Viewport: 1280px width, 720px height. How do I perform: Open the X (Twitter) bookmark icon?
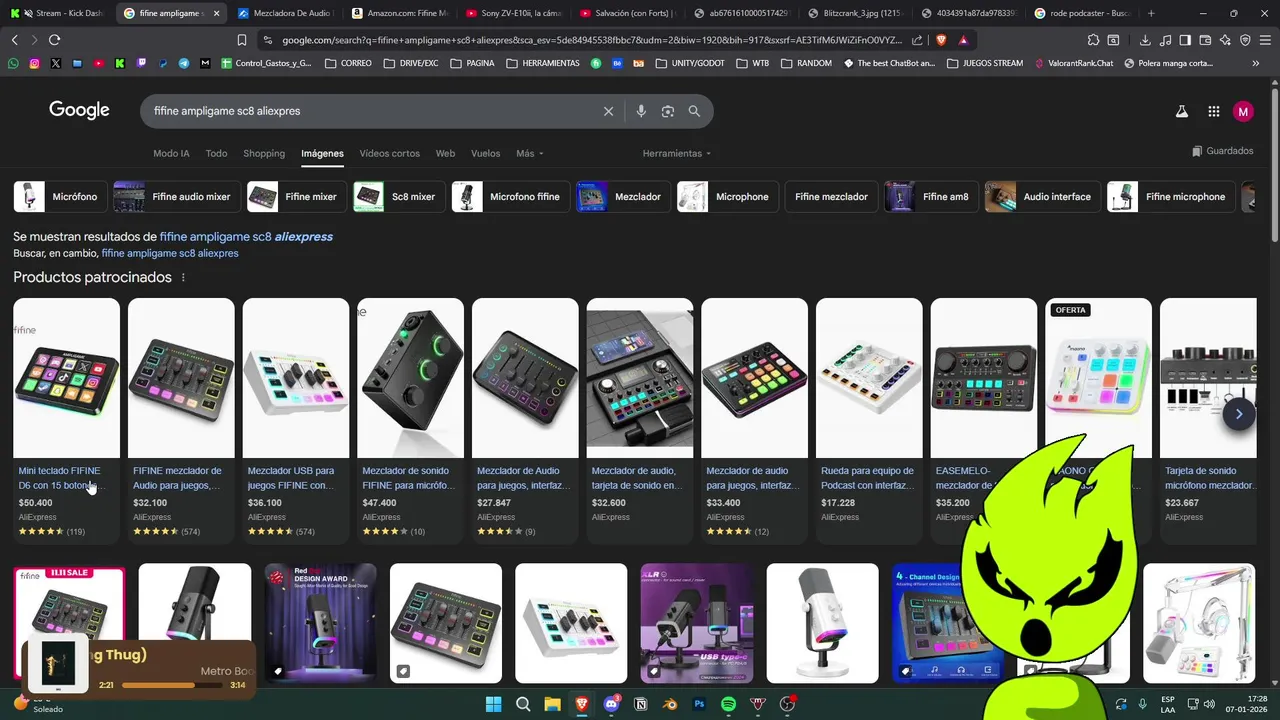tap(55, 63)
